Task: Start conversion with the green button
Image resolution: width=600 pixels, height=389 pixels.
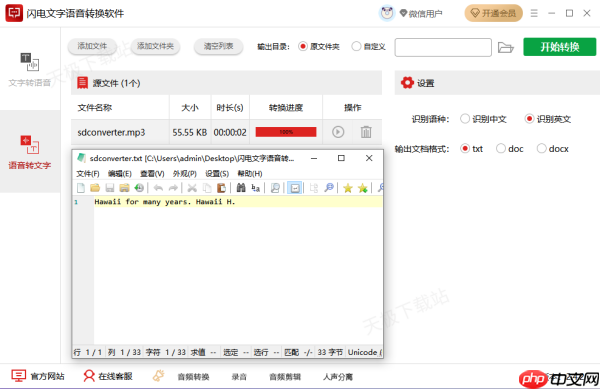Action: click(x=560, y=47)
